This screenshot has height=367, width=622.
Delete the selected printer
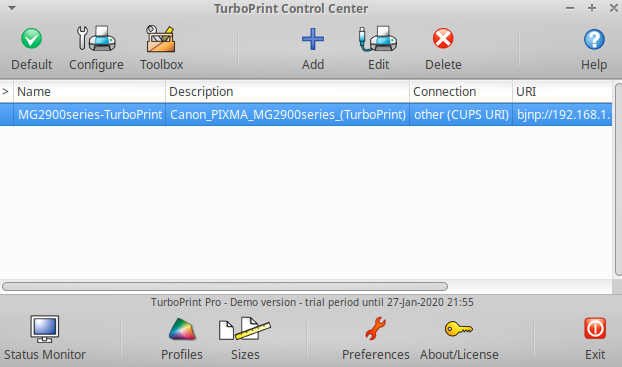point(443,48)
